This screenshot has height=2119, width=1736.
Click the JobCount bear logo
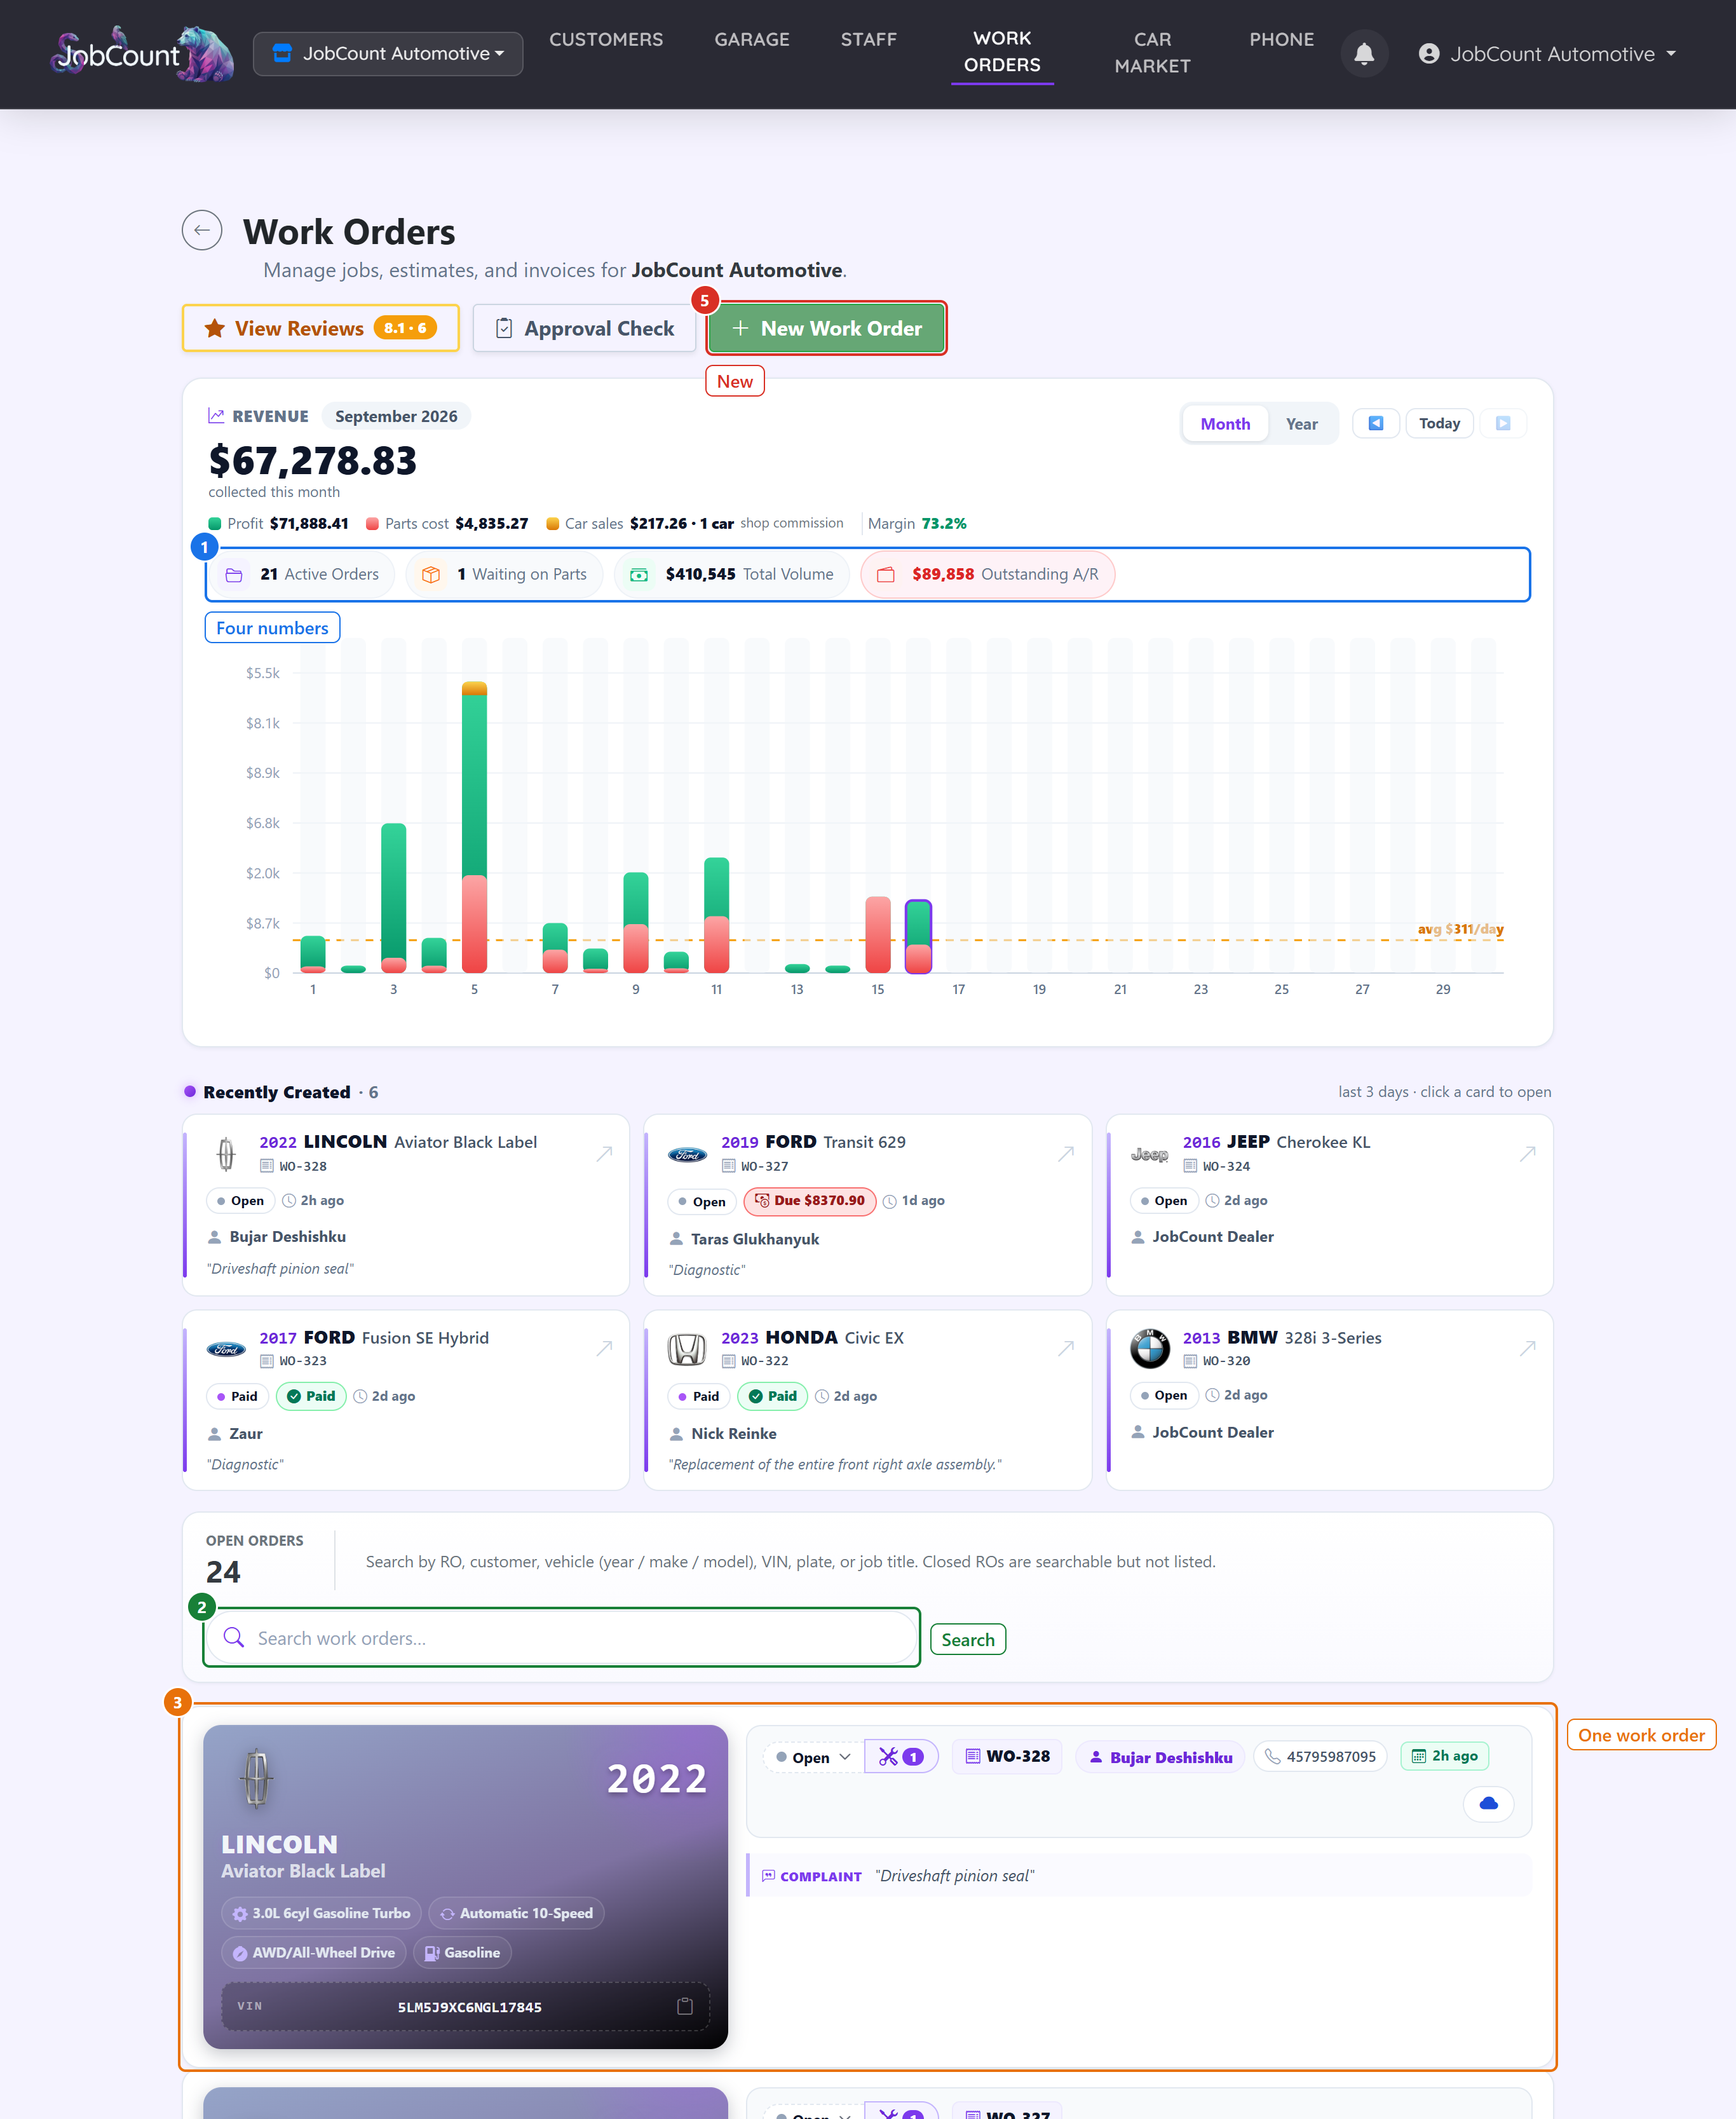point(143,54)
